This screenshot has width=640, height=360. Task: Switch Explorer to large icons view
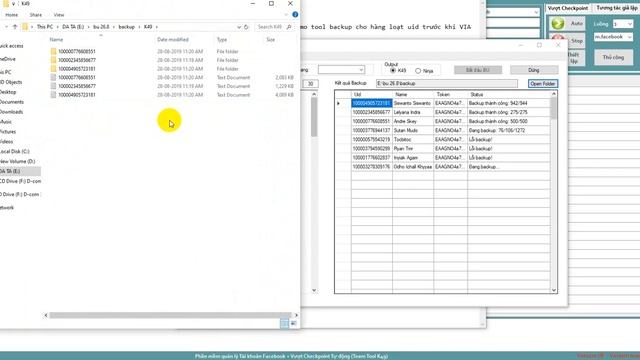[x=293, y=323]
